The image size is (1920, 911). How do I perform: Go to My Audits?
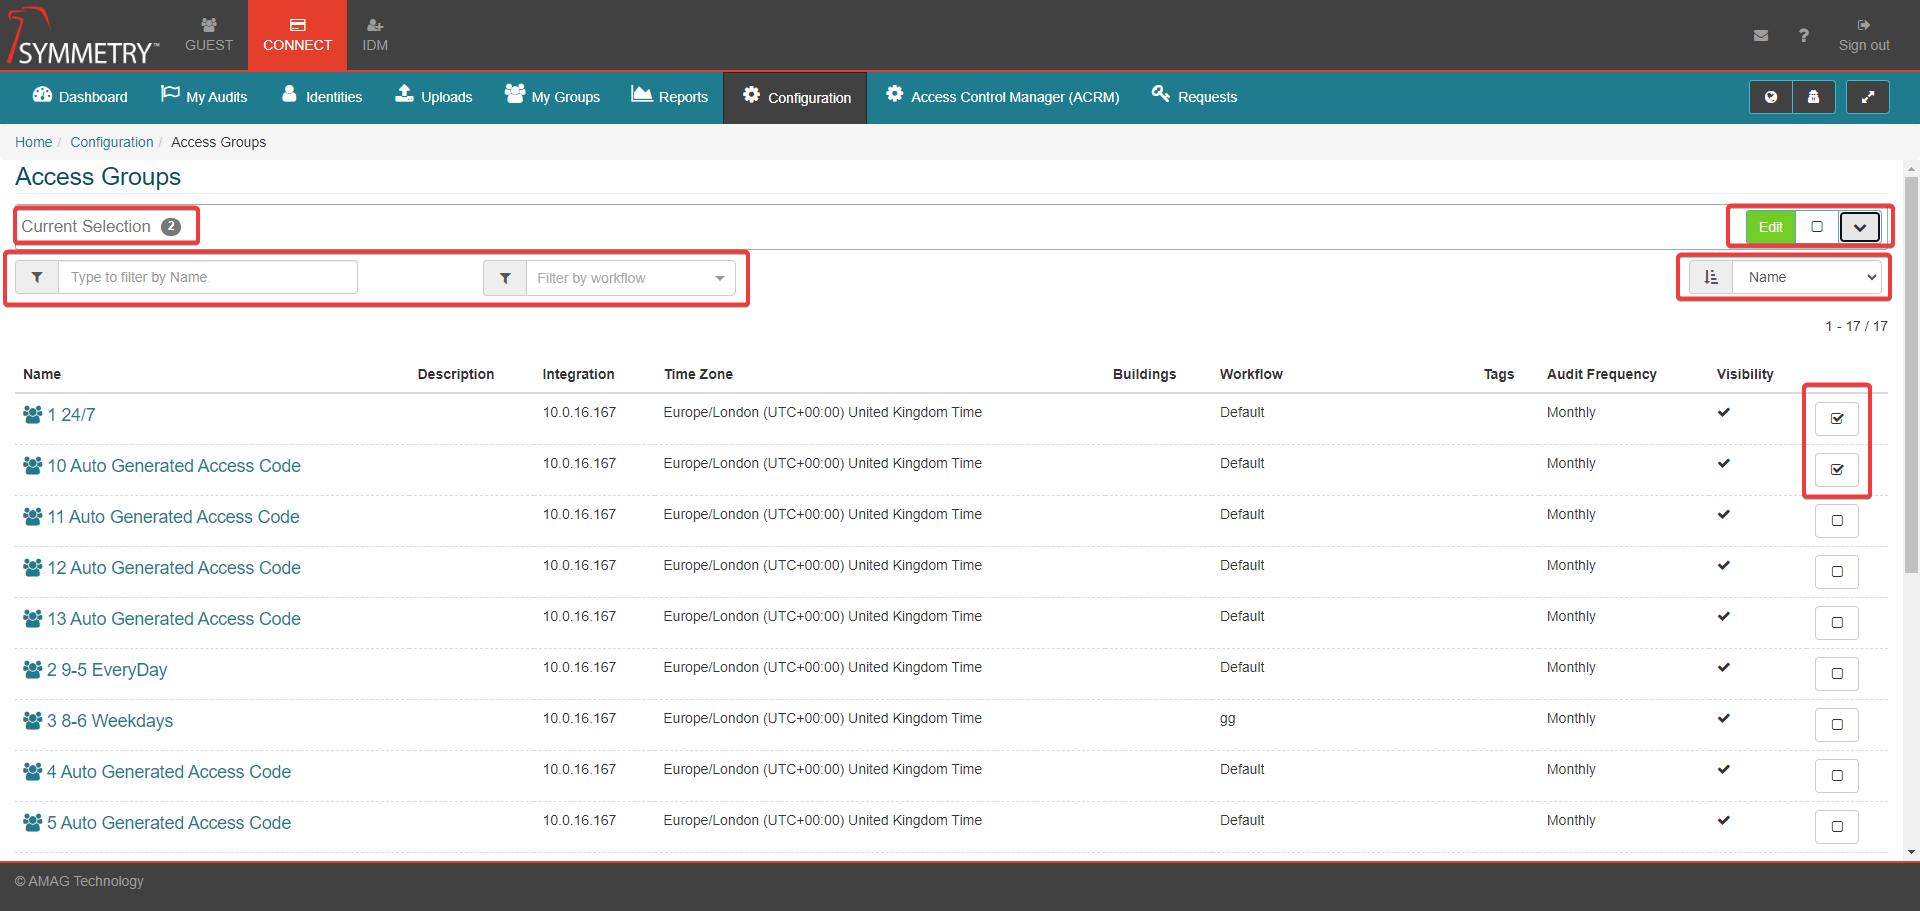click(204, 97)
